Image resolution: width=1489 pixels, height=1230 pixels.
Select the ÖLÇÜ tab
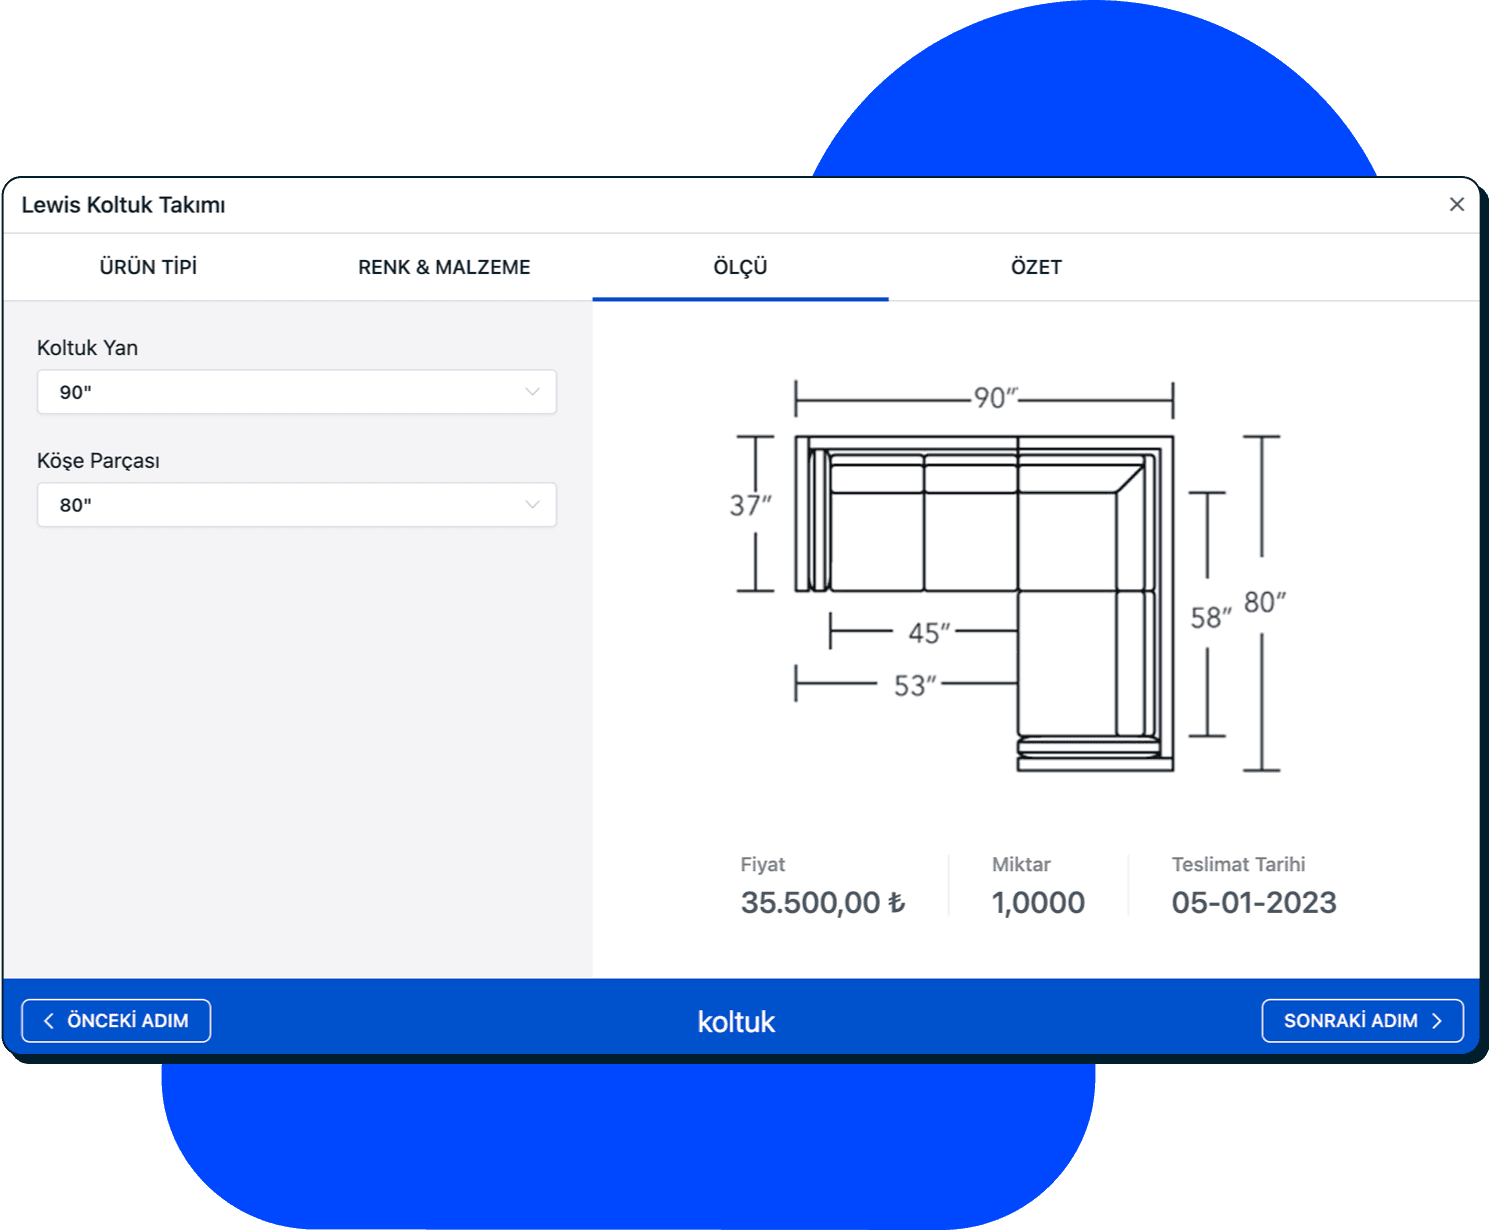click(x=740, y=267)
